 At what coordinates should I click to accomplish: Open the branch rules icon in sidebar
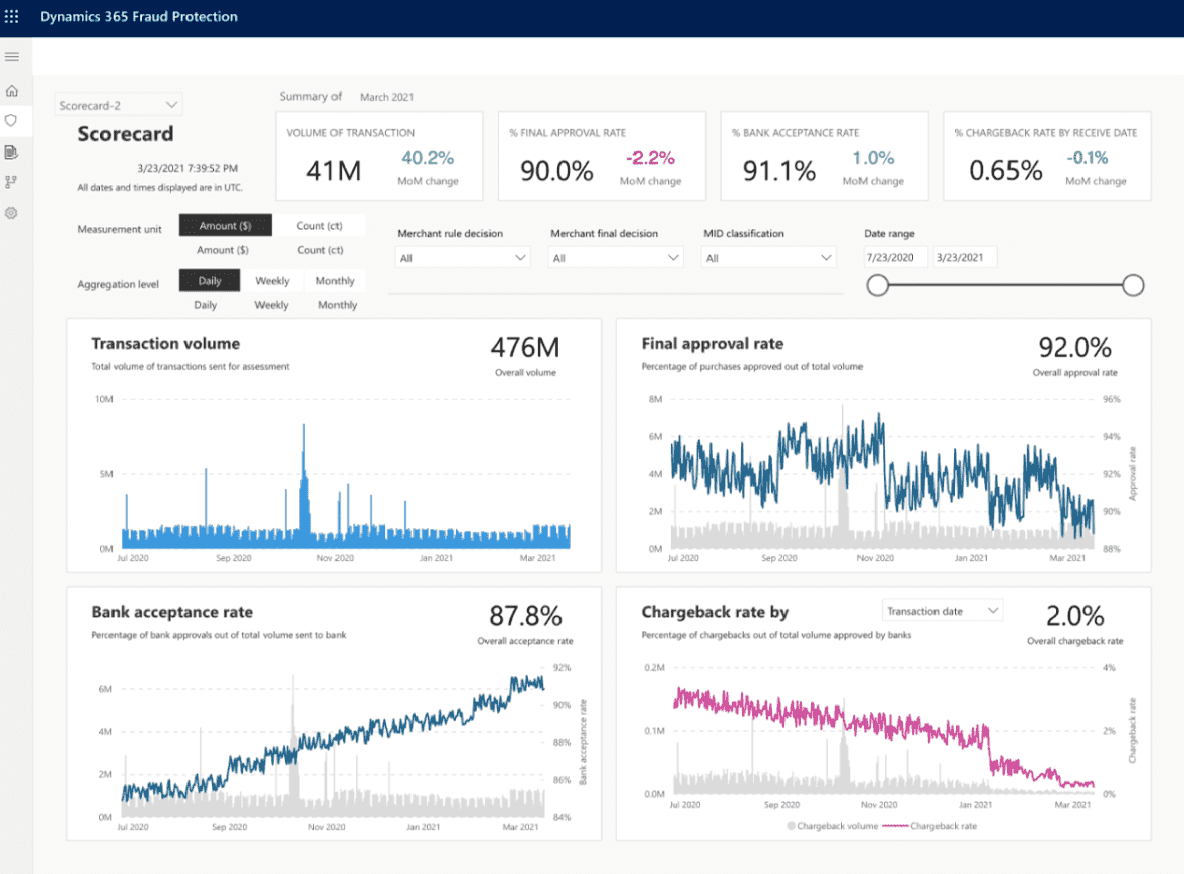[11, 182]
